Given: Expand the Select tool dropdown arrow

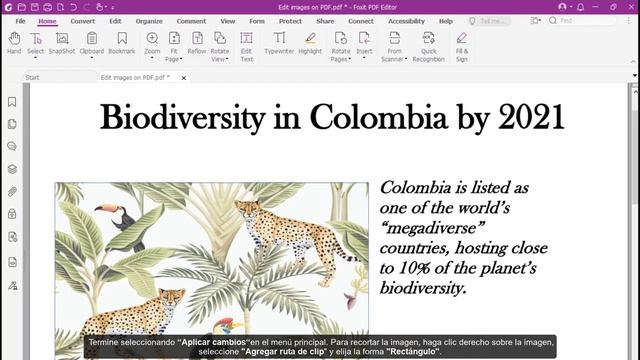Looking at the screenshot, I should pos(36,58).
